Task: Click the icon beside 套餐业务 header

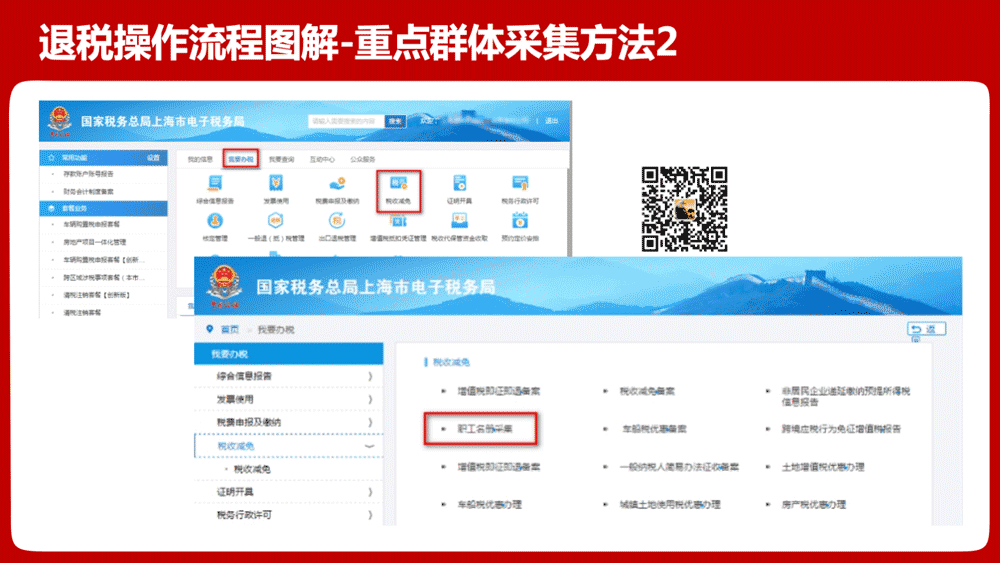Action: tap(51, 208)
